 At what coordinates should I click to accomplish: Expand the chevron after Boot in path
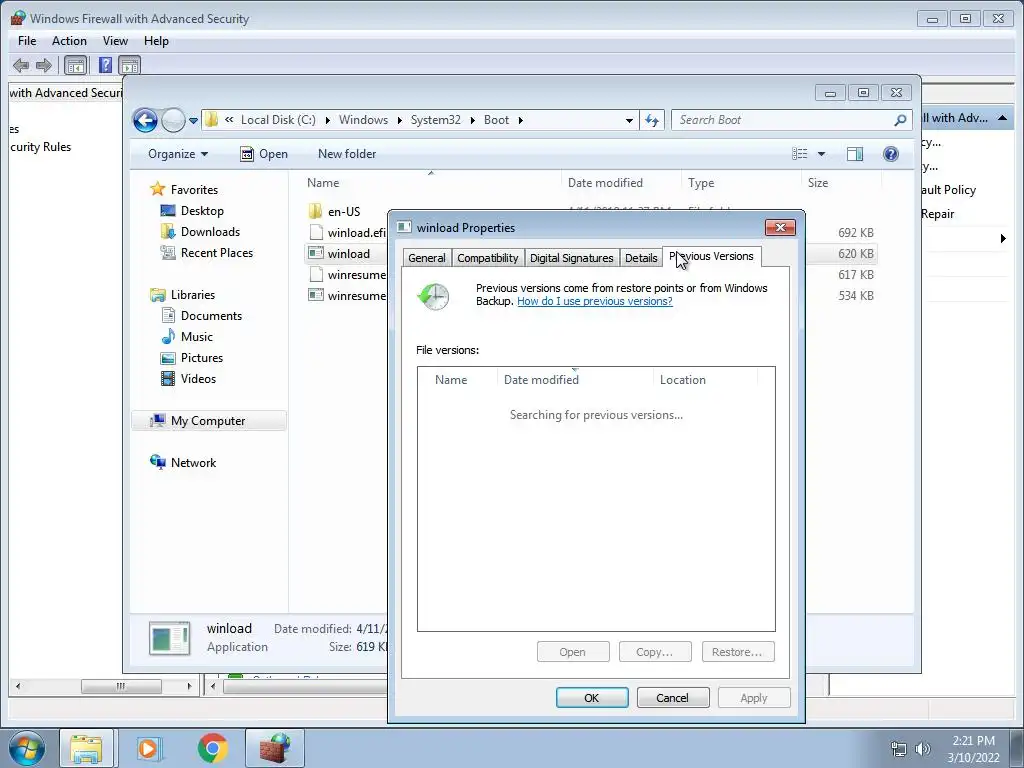pos(520,120)
